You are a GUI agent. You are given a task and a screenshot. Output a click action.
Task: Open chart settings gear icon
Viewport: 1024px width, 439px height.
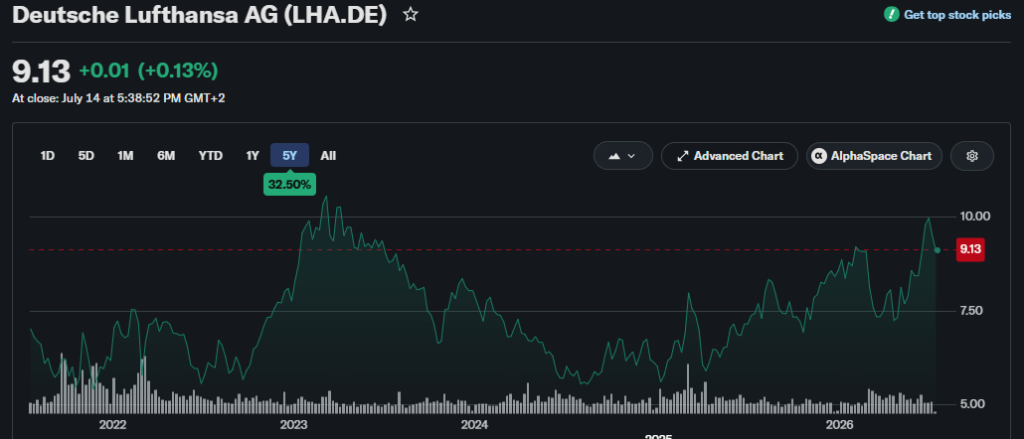click(x=972, y=156)
